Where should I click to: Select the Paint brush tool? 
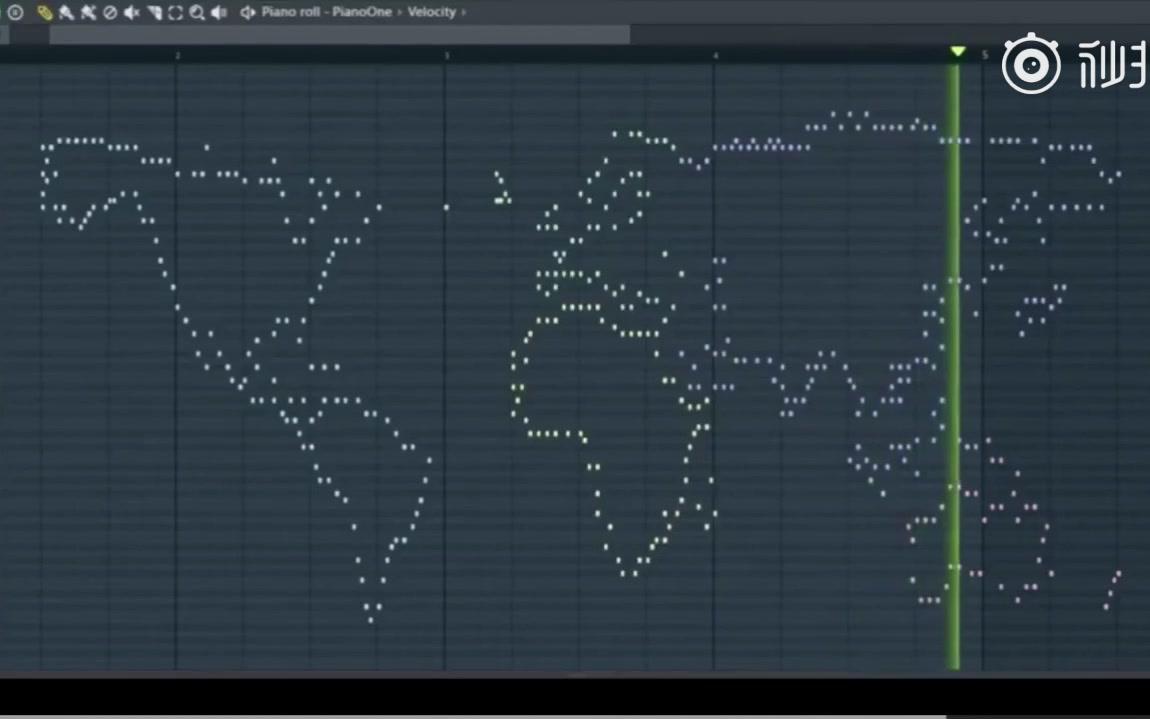coord(66,12)
